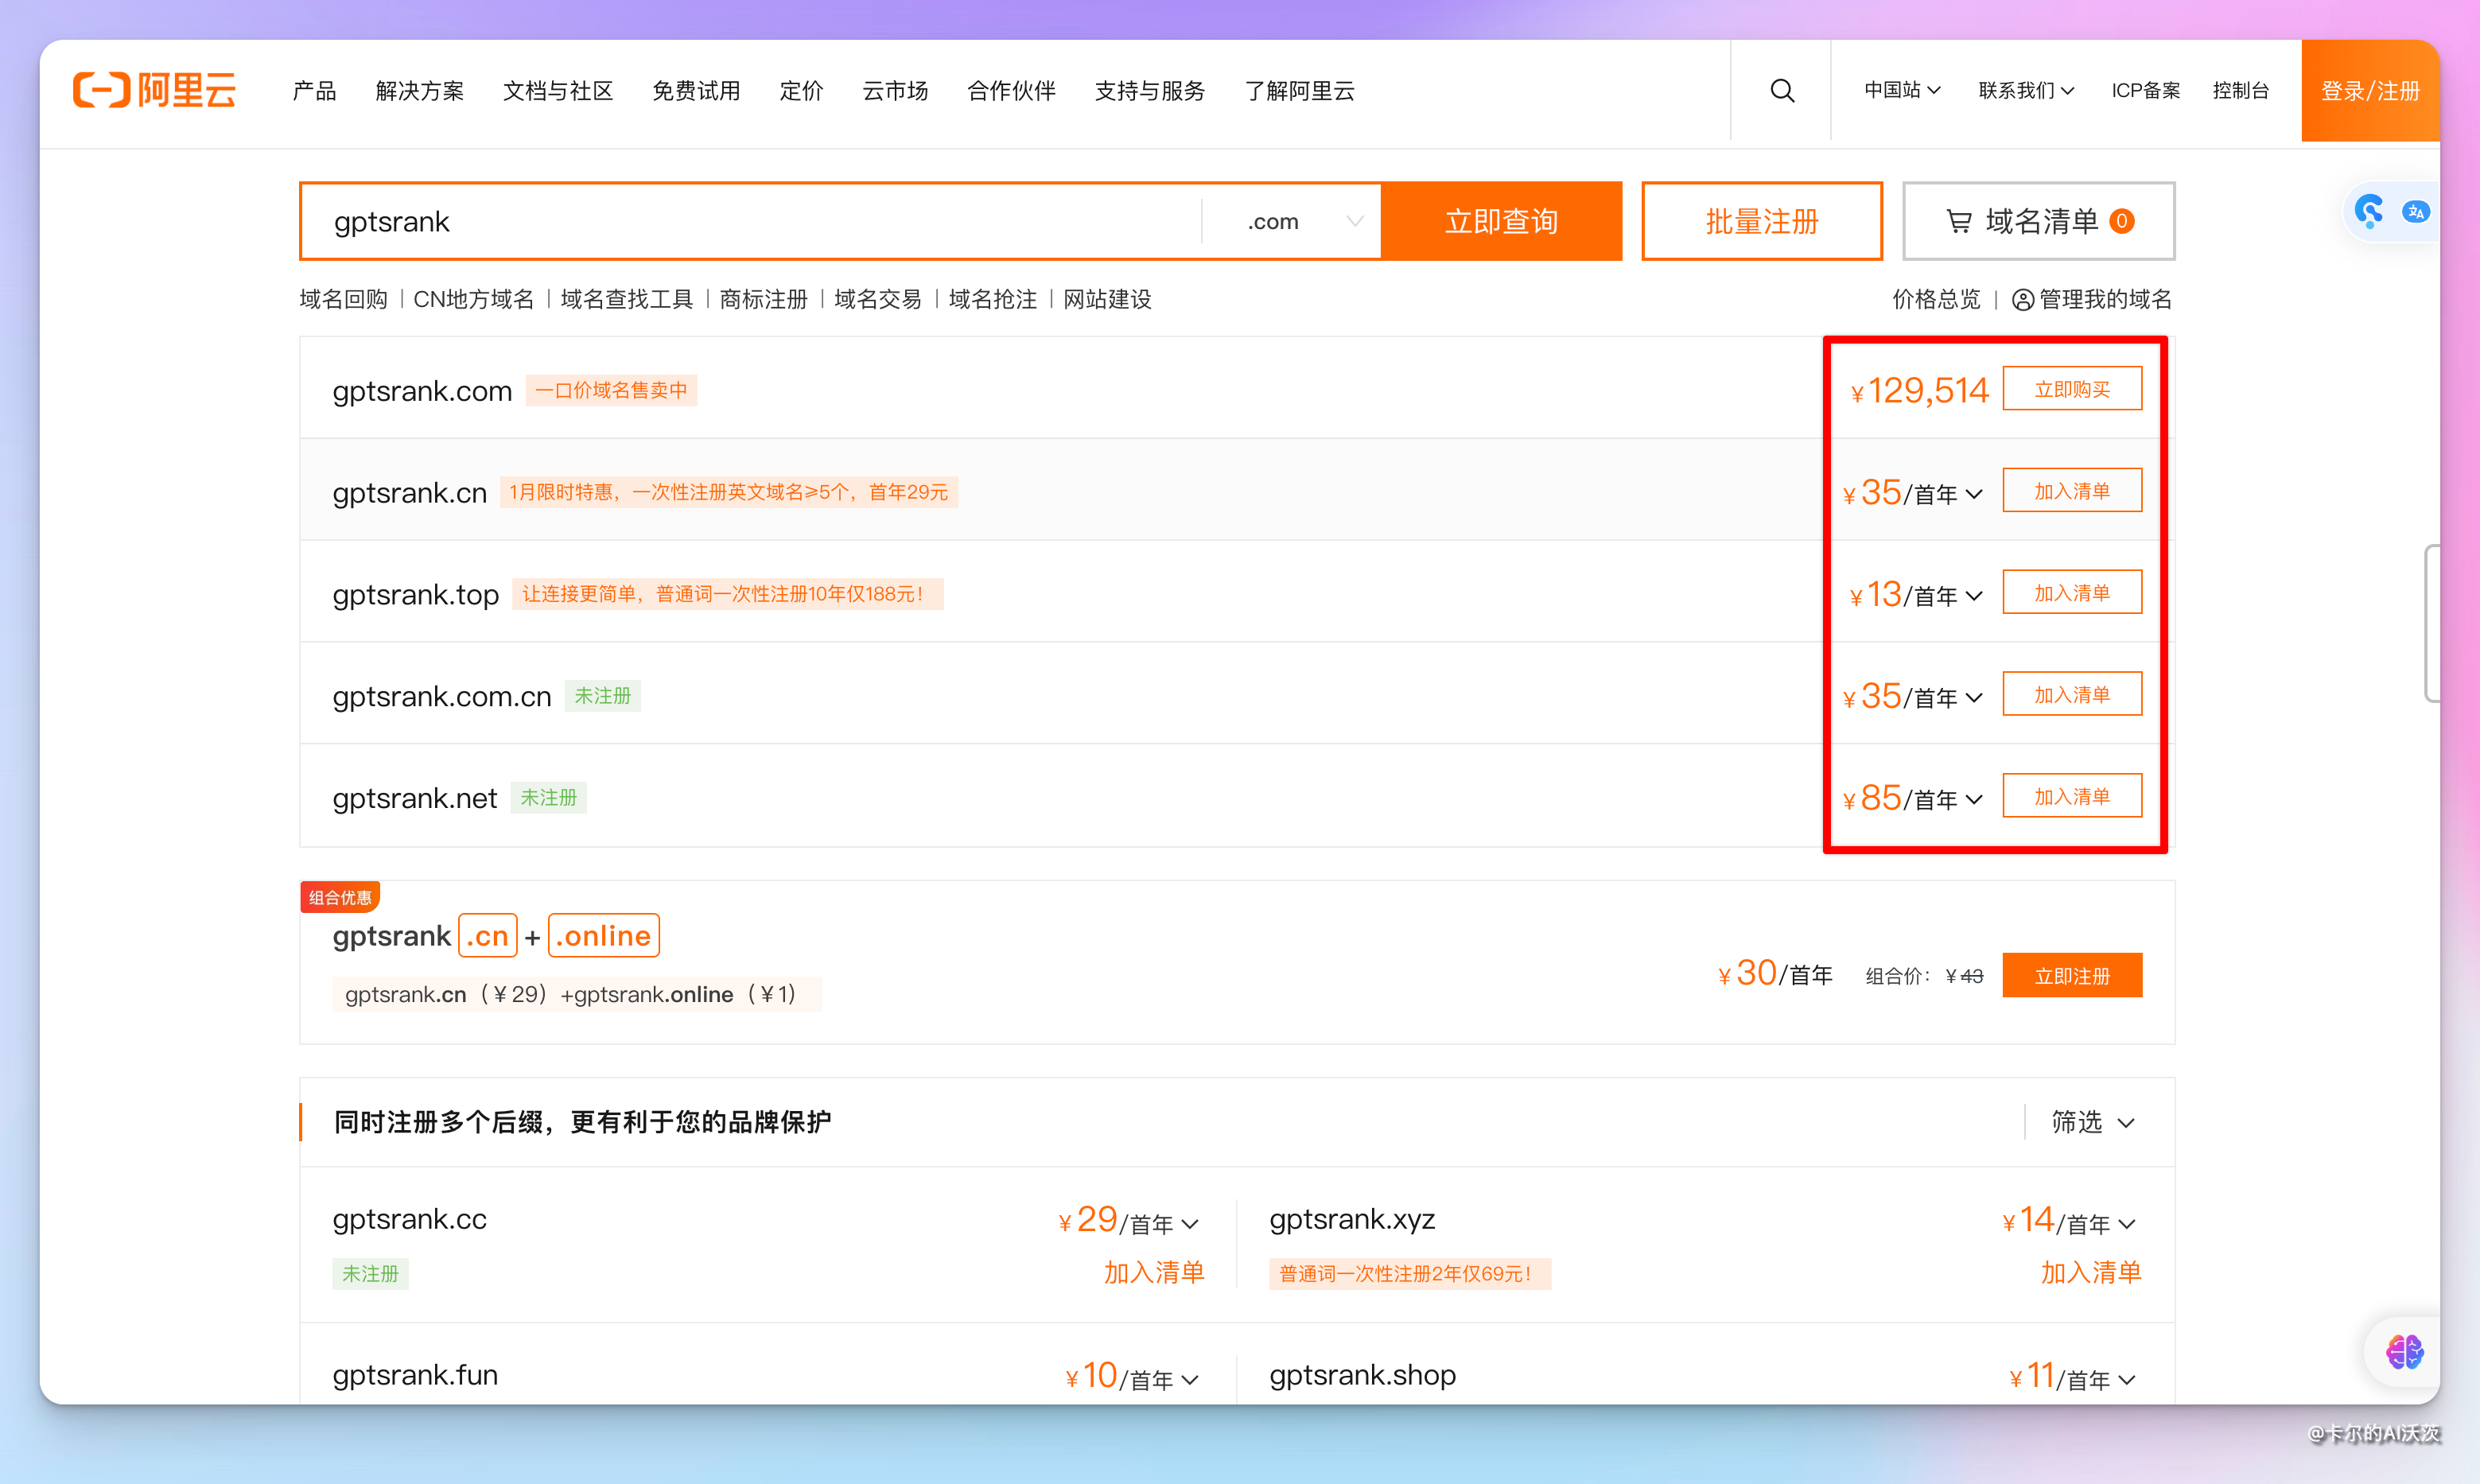Open the 了解阿里云 menu
The height and width of the screenshot is (1484, 2480).
pyautogui.click(x=1300, y=91)
